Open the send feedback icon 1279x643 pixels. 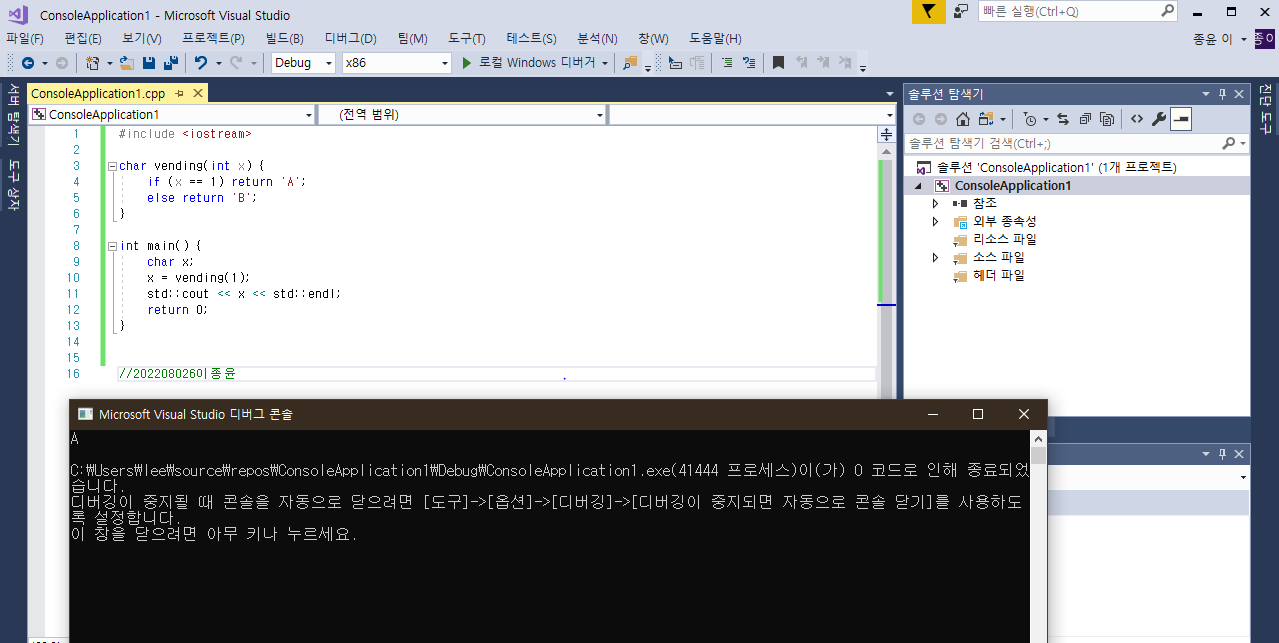[961, 11]
